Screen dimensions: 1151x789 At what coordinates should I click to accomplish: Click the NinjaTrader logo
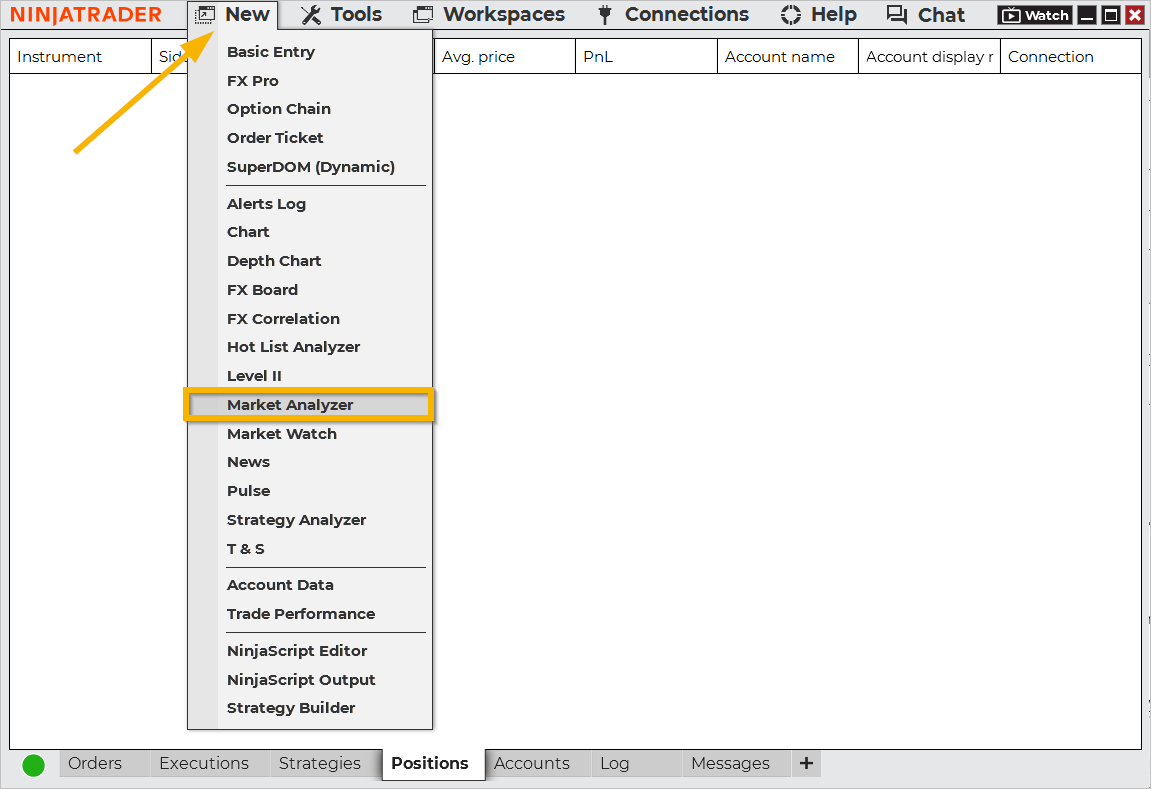[86, 15]
